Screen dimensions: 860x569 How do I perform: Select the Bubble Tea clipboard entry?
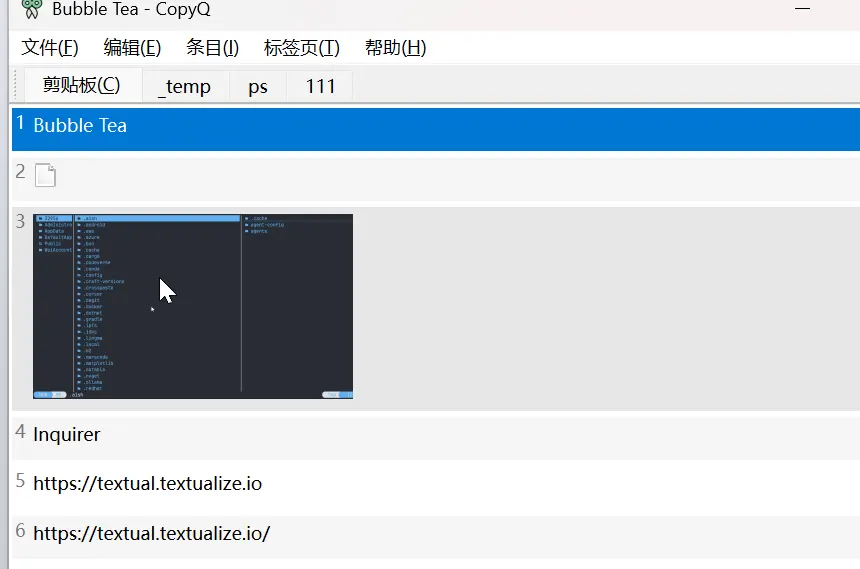80,126
